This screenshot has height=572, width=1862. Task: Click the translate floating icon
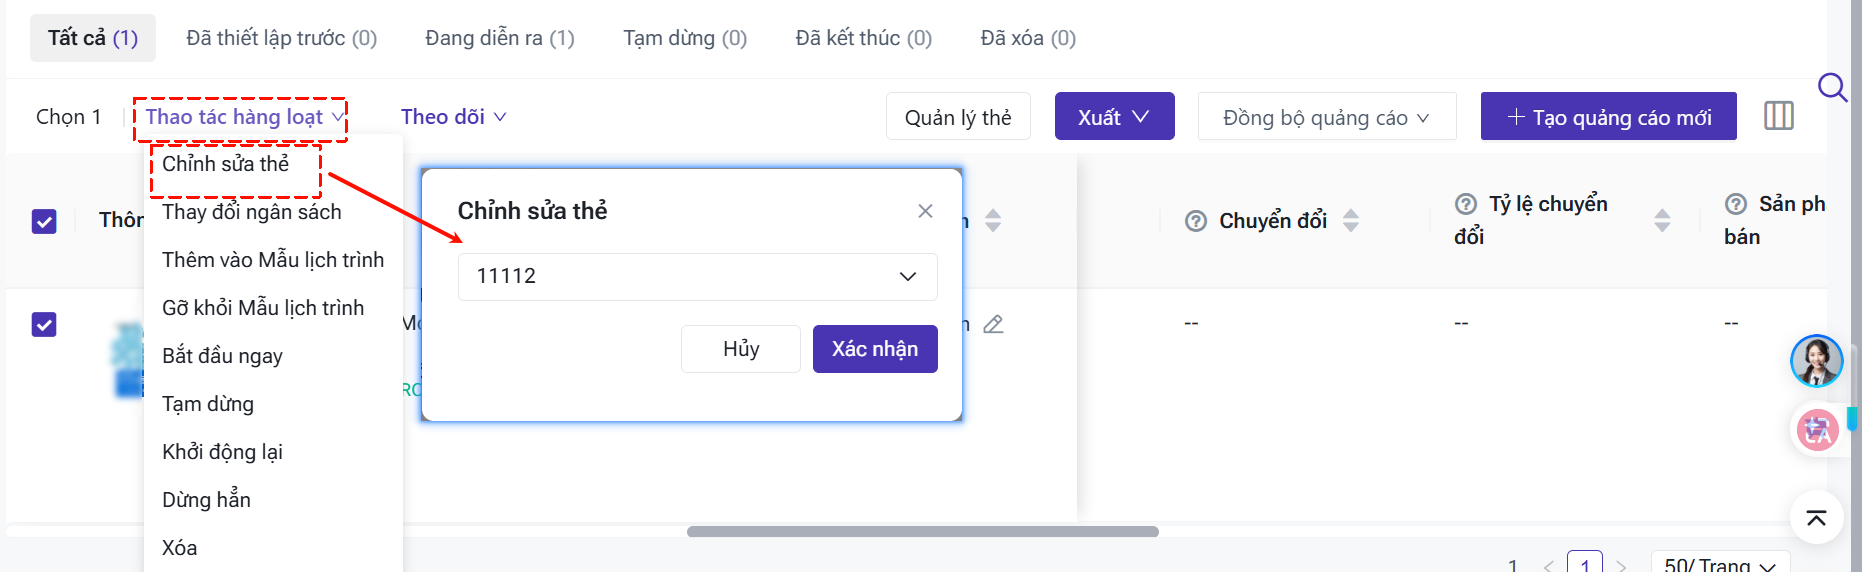[x=1817, y=431]
